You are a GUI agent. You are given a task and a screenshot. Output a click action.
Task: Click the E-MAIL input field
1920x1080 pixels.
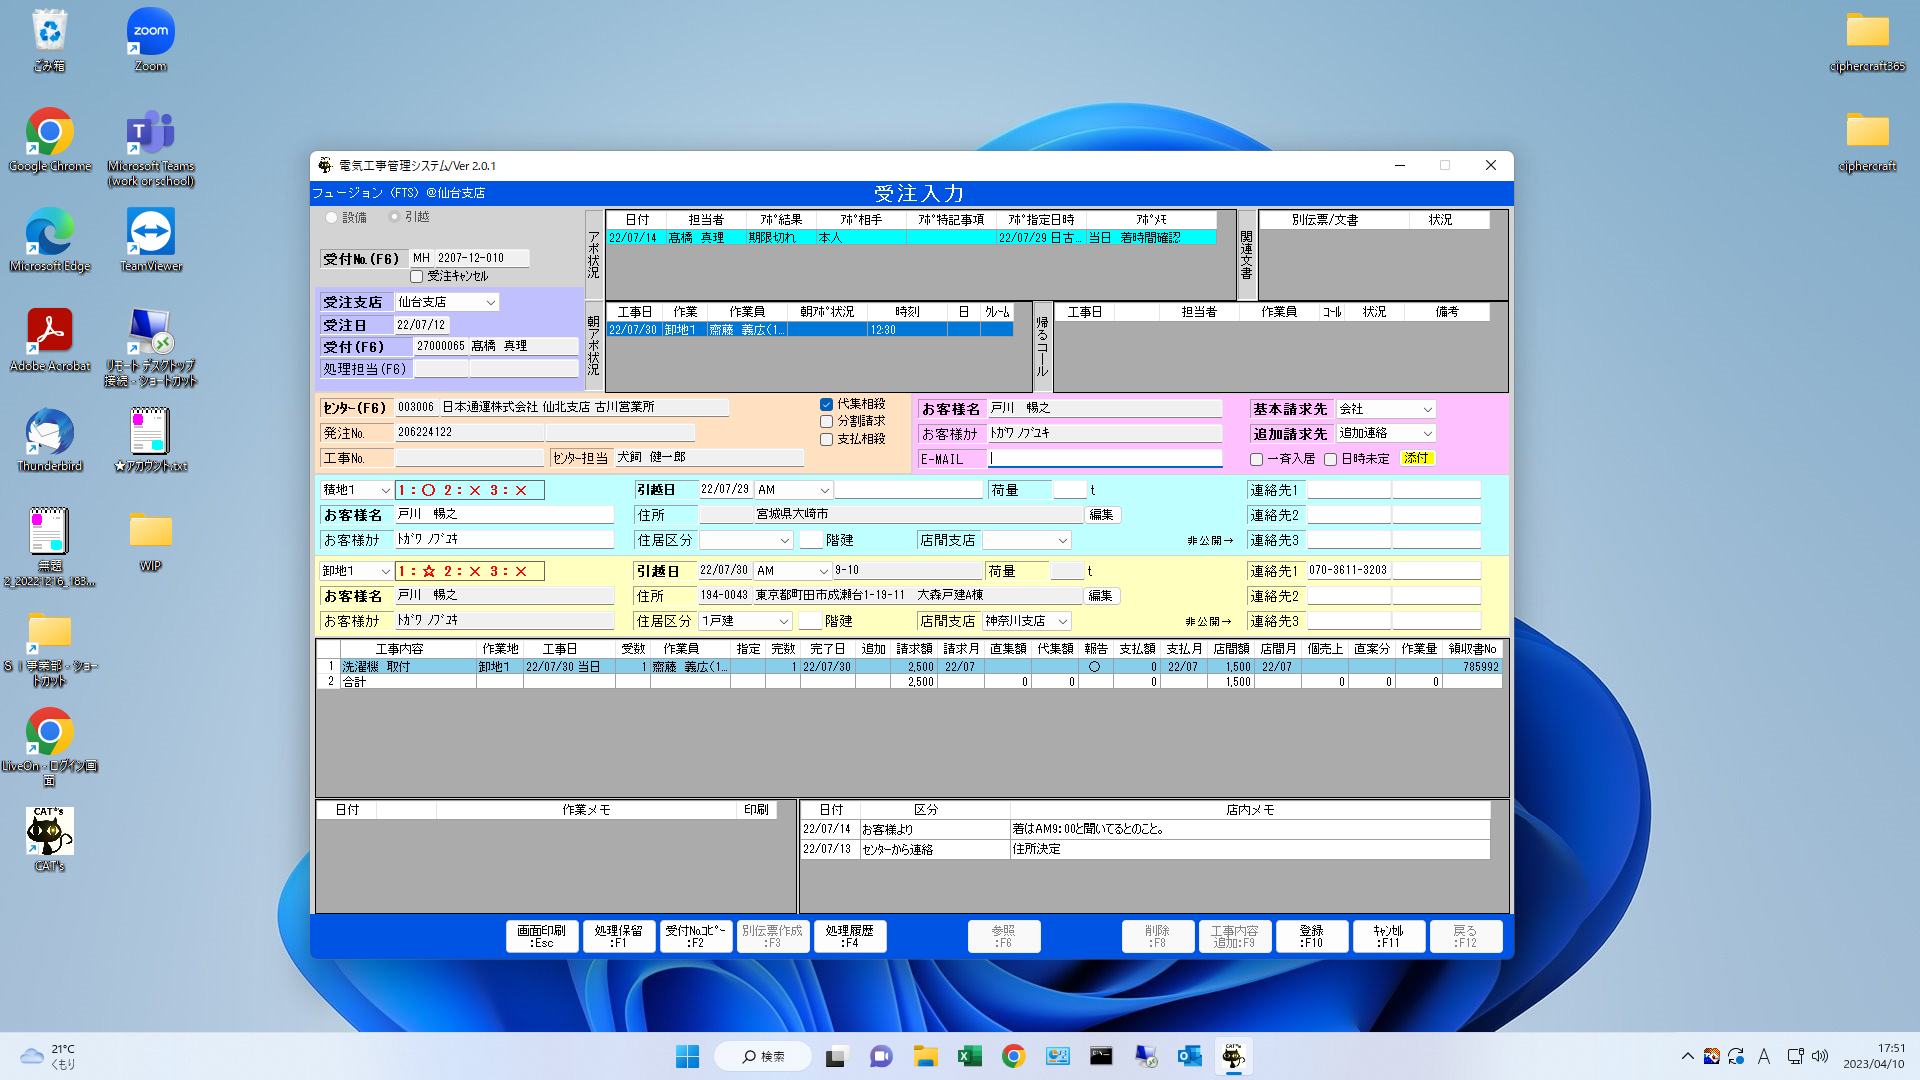1105,459
